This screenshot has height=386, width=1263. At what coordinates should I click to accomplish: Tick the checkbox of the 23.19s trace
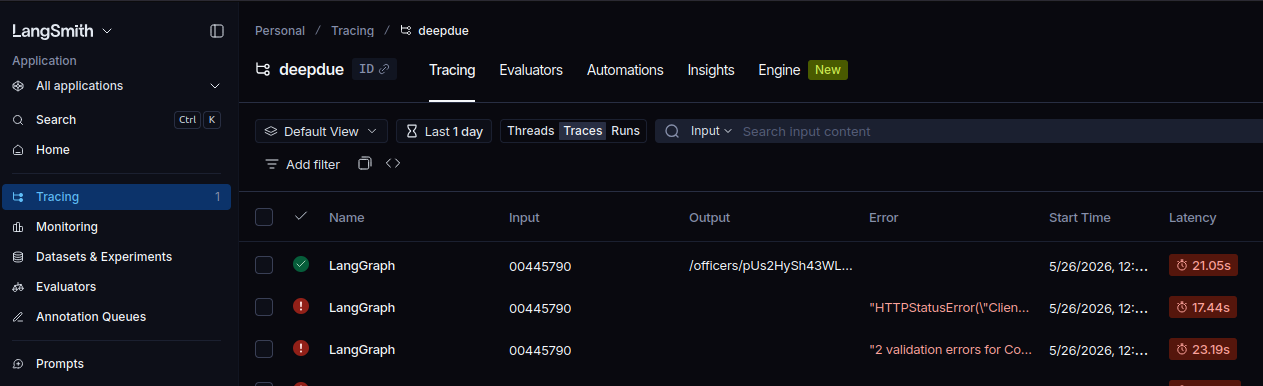[264, 349]
